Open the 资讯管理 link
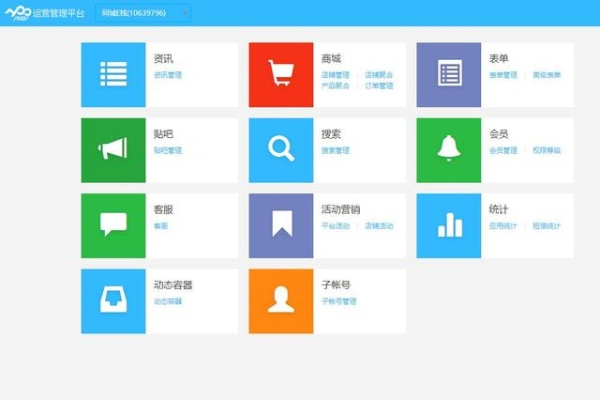This screenshot has width=600, height=400. tap(168, 75)
